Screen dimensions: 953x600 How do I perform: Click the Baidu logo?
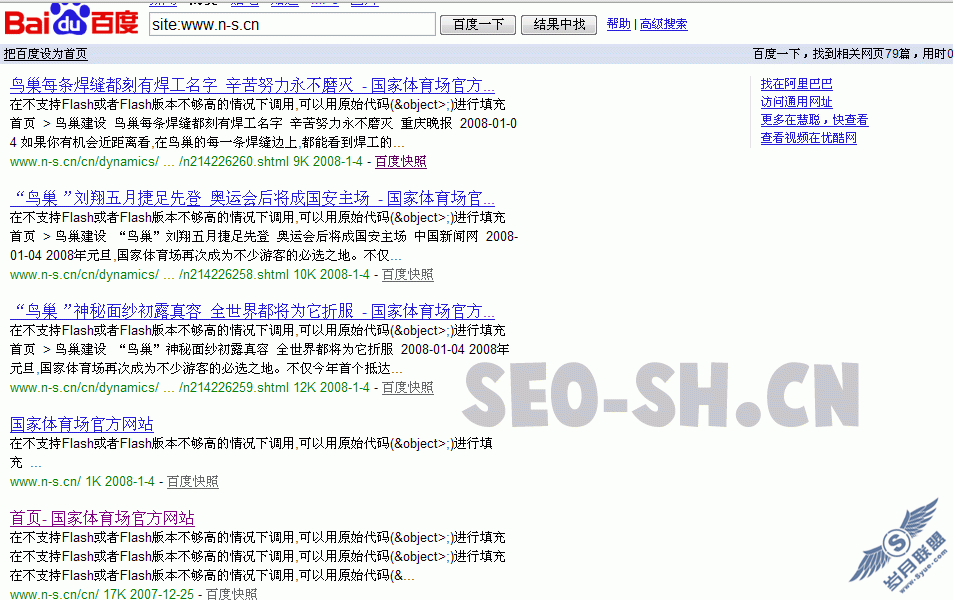[x=72, y=19]
